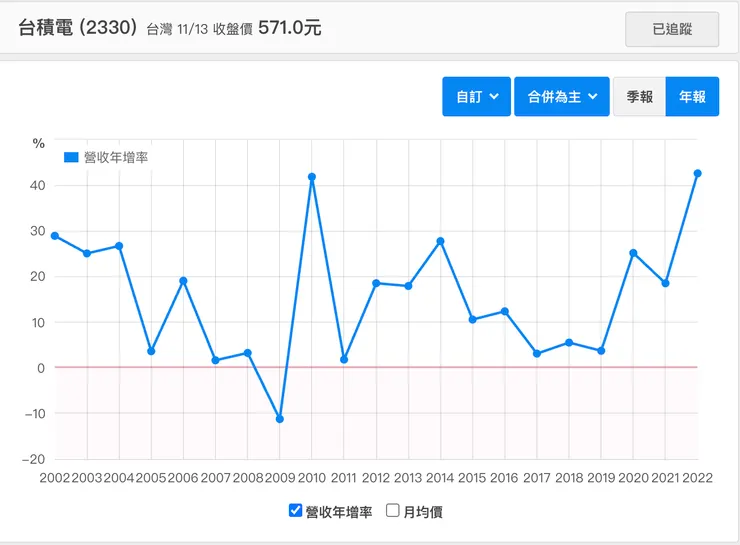
Task: Click the 2022 x-axis year label
Action: 698,478
